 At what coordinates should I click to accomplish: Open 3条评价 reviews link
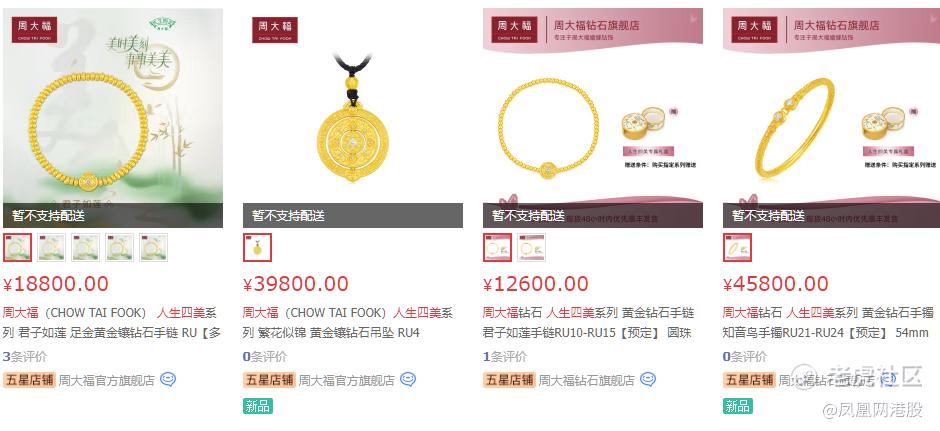click(x=25, y=357)
